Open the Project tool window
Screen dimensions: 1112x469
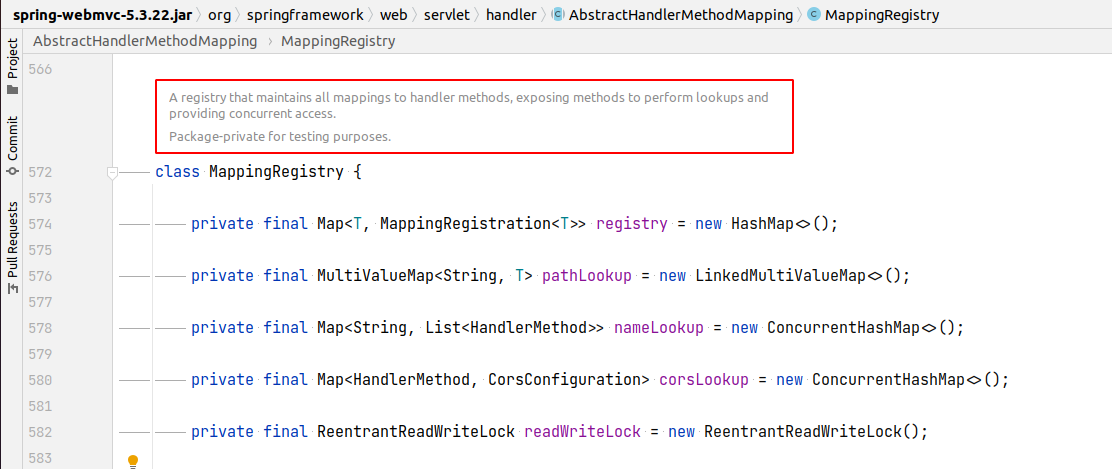coord(12,66)
